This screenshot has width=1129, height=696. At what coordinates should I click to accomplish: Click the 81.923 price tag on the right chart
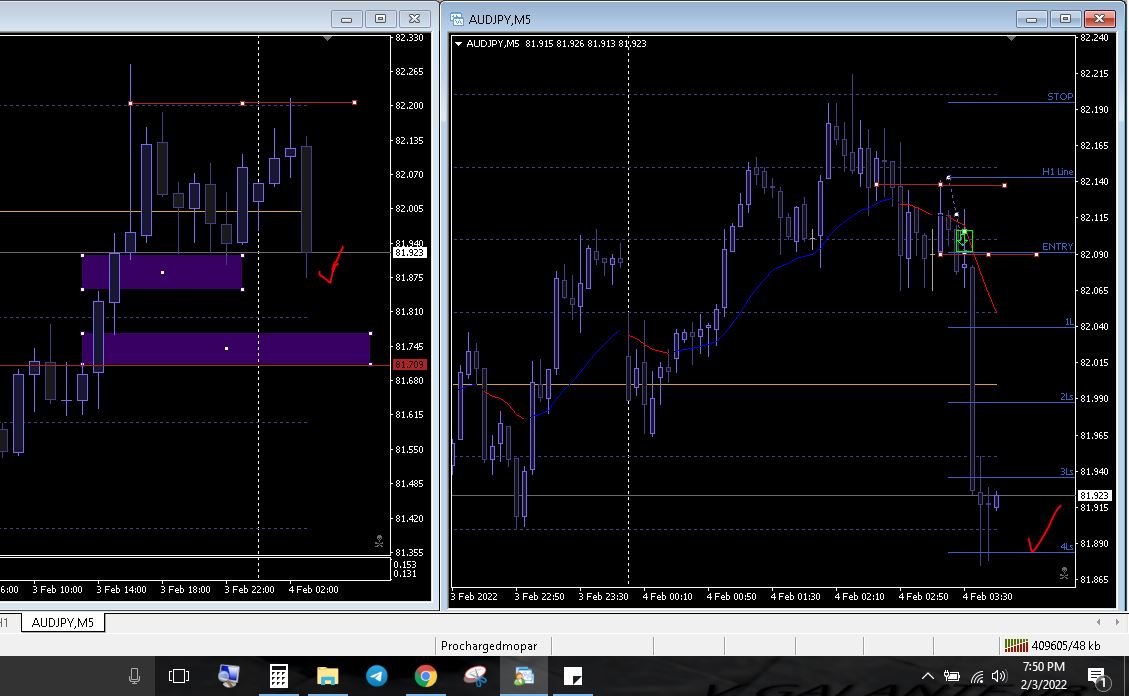(1094, 495)
